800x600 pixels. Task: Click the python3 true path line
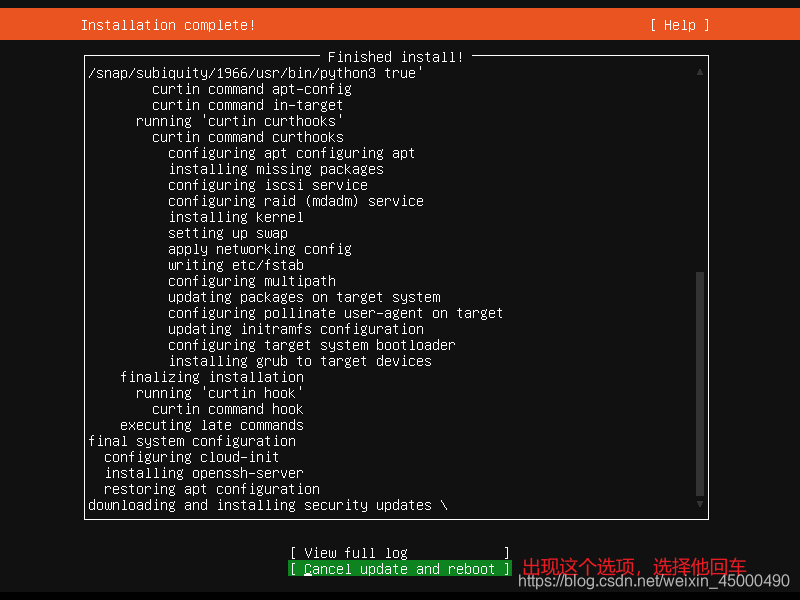(256, 73)
